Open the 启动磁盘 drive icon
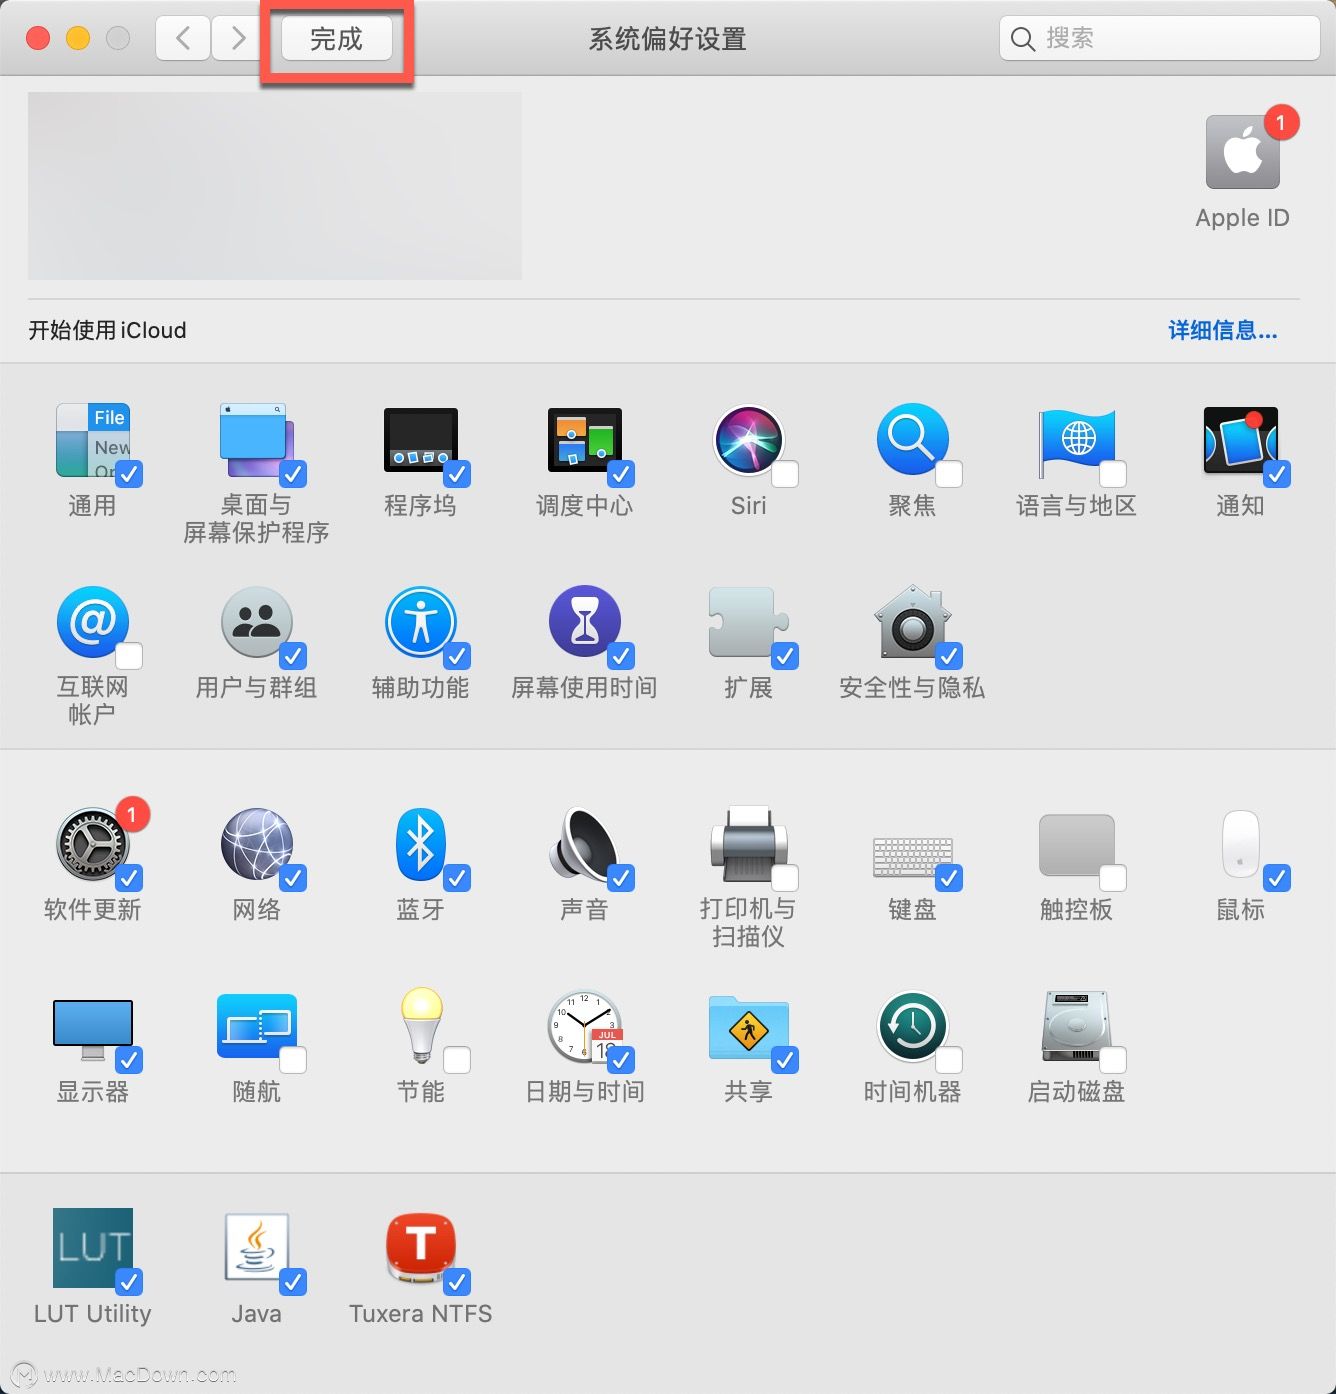Image resolution: width=1336 pixels, height=1394 pixels. 1076,1026
